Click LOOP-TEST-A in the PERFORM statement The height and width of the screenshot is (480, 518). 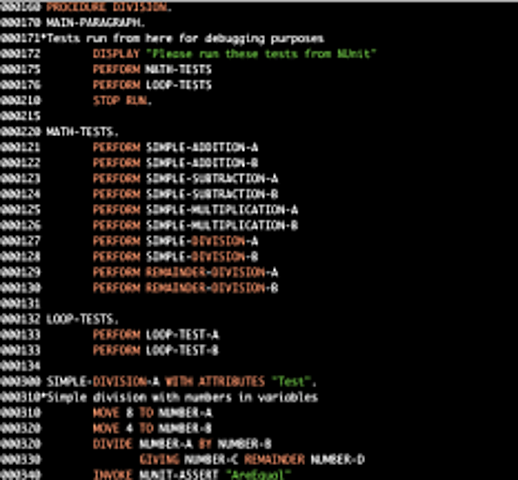(182, 335)
